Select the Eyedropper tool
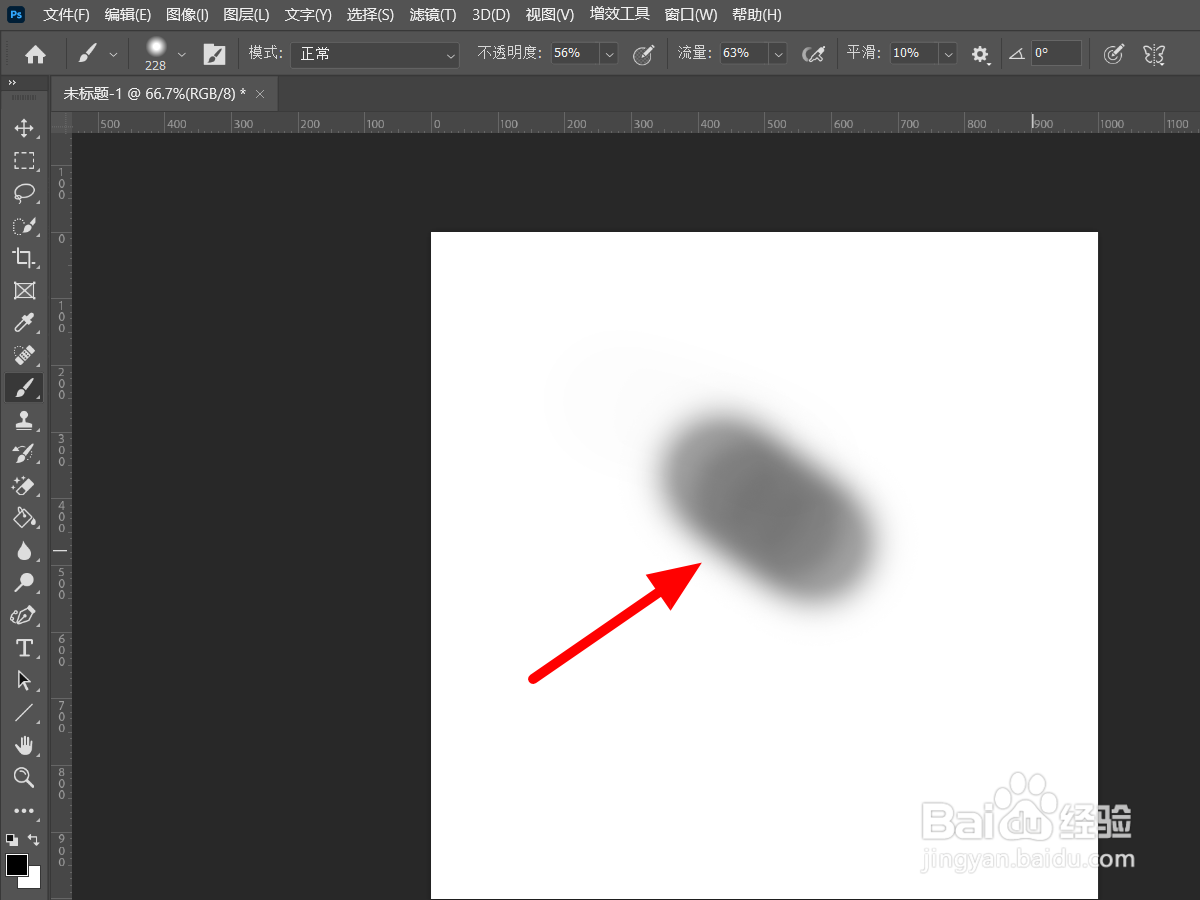Image resolution: width=1200 pixels, height=900 pixels. tap(24, 323)
